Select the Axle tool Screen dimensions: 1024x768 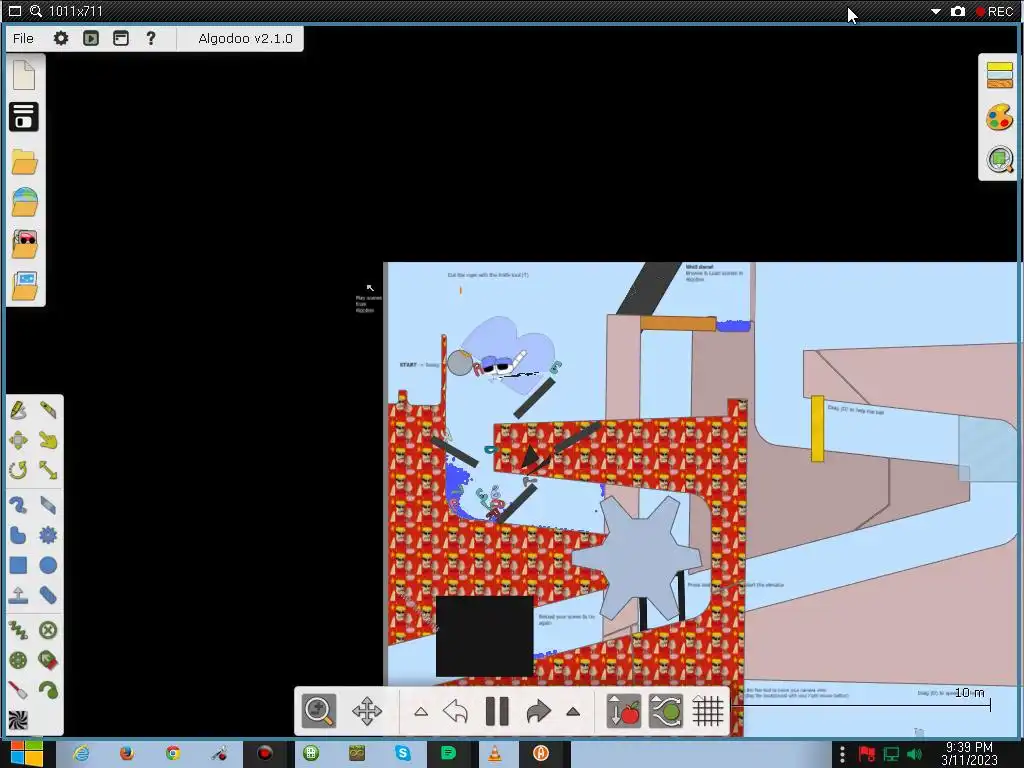point(18,660)
